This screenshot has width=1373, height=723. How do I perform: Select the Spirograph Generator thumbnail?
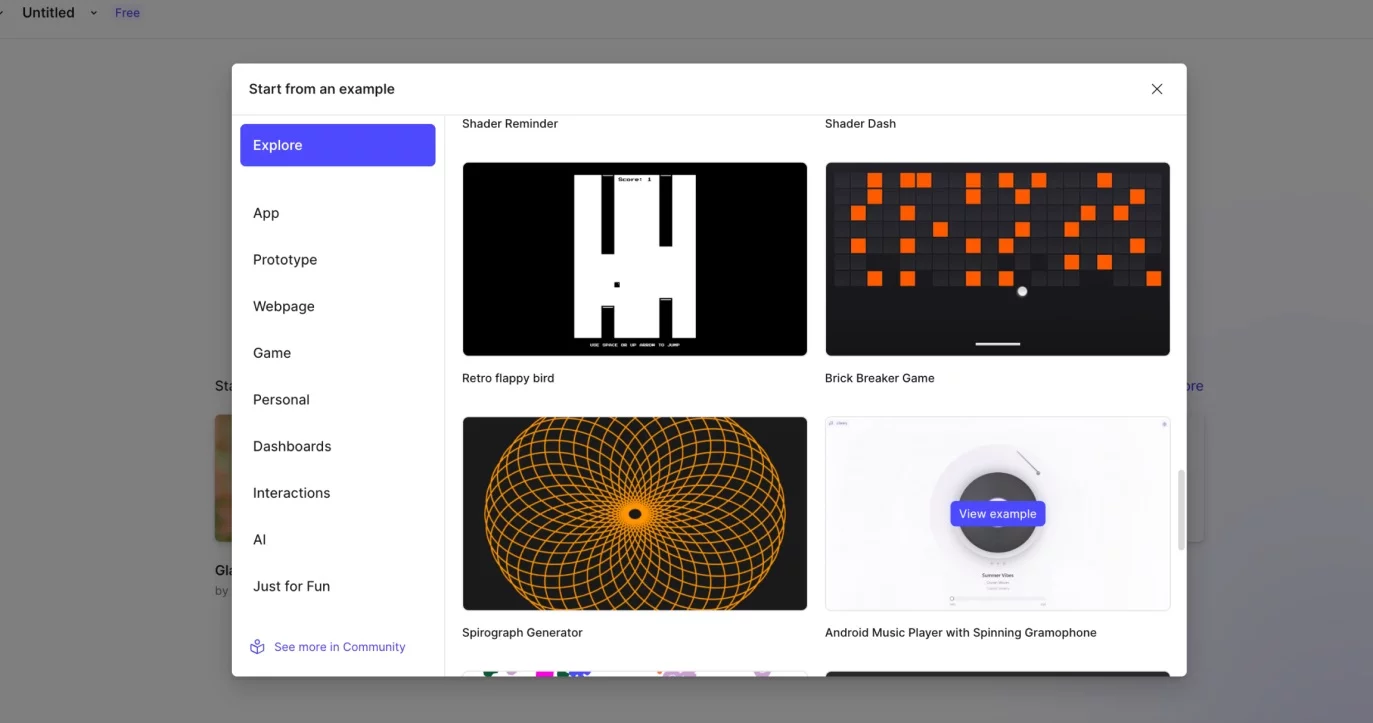click(634, 513)
